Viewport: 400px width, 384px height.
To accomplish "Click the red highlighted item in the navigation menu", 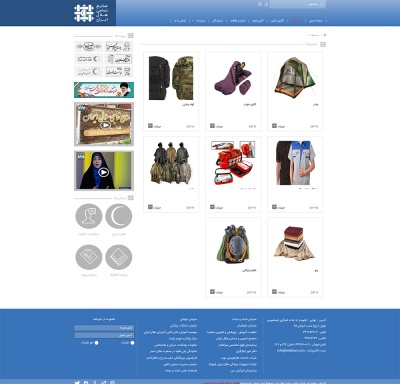I will (296, 21).
